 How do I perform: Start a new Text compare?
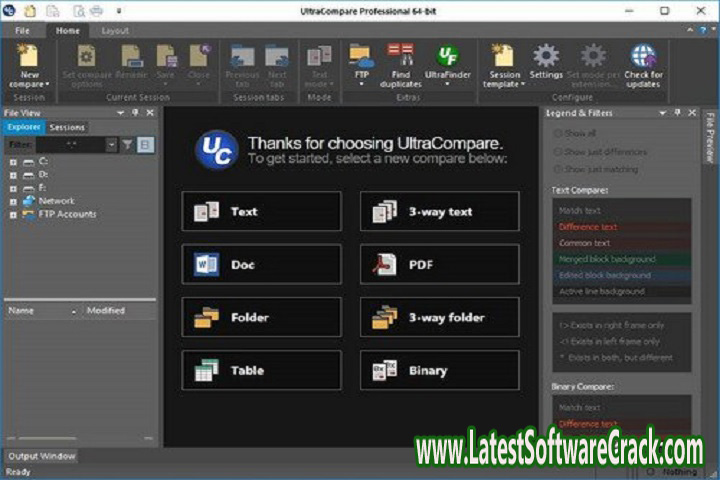tap(262, 211)
